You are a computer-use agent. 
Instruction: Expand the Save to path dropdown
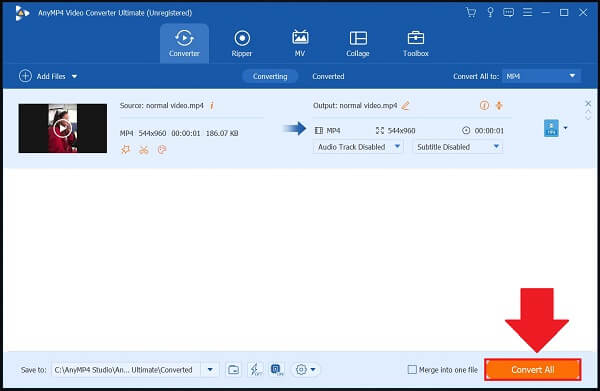coord(210,370)
